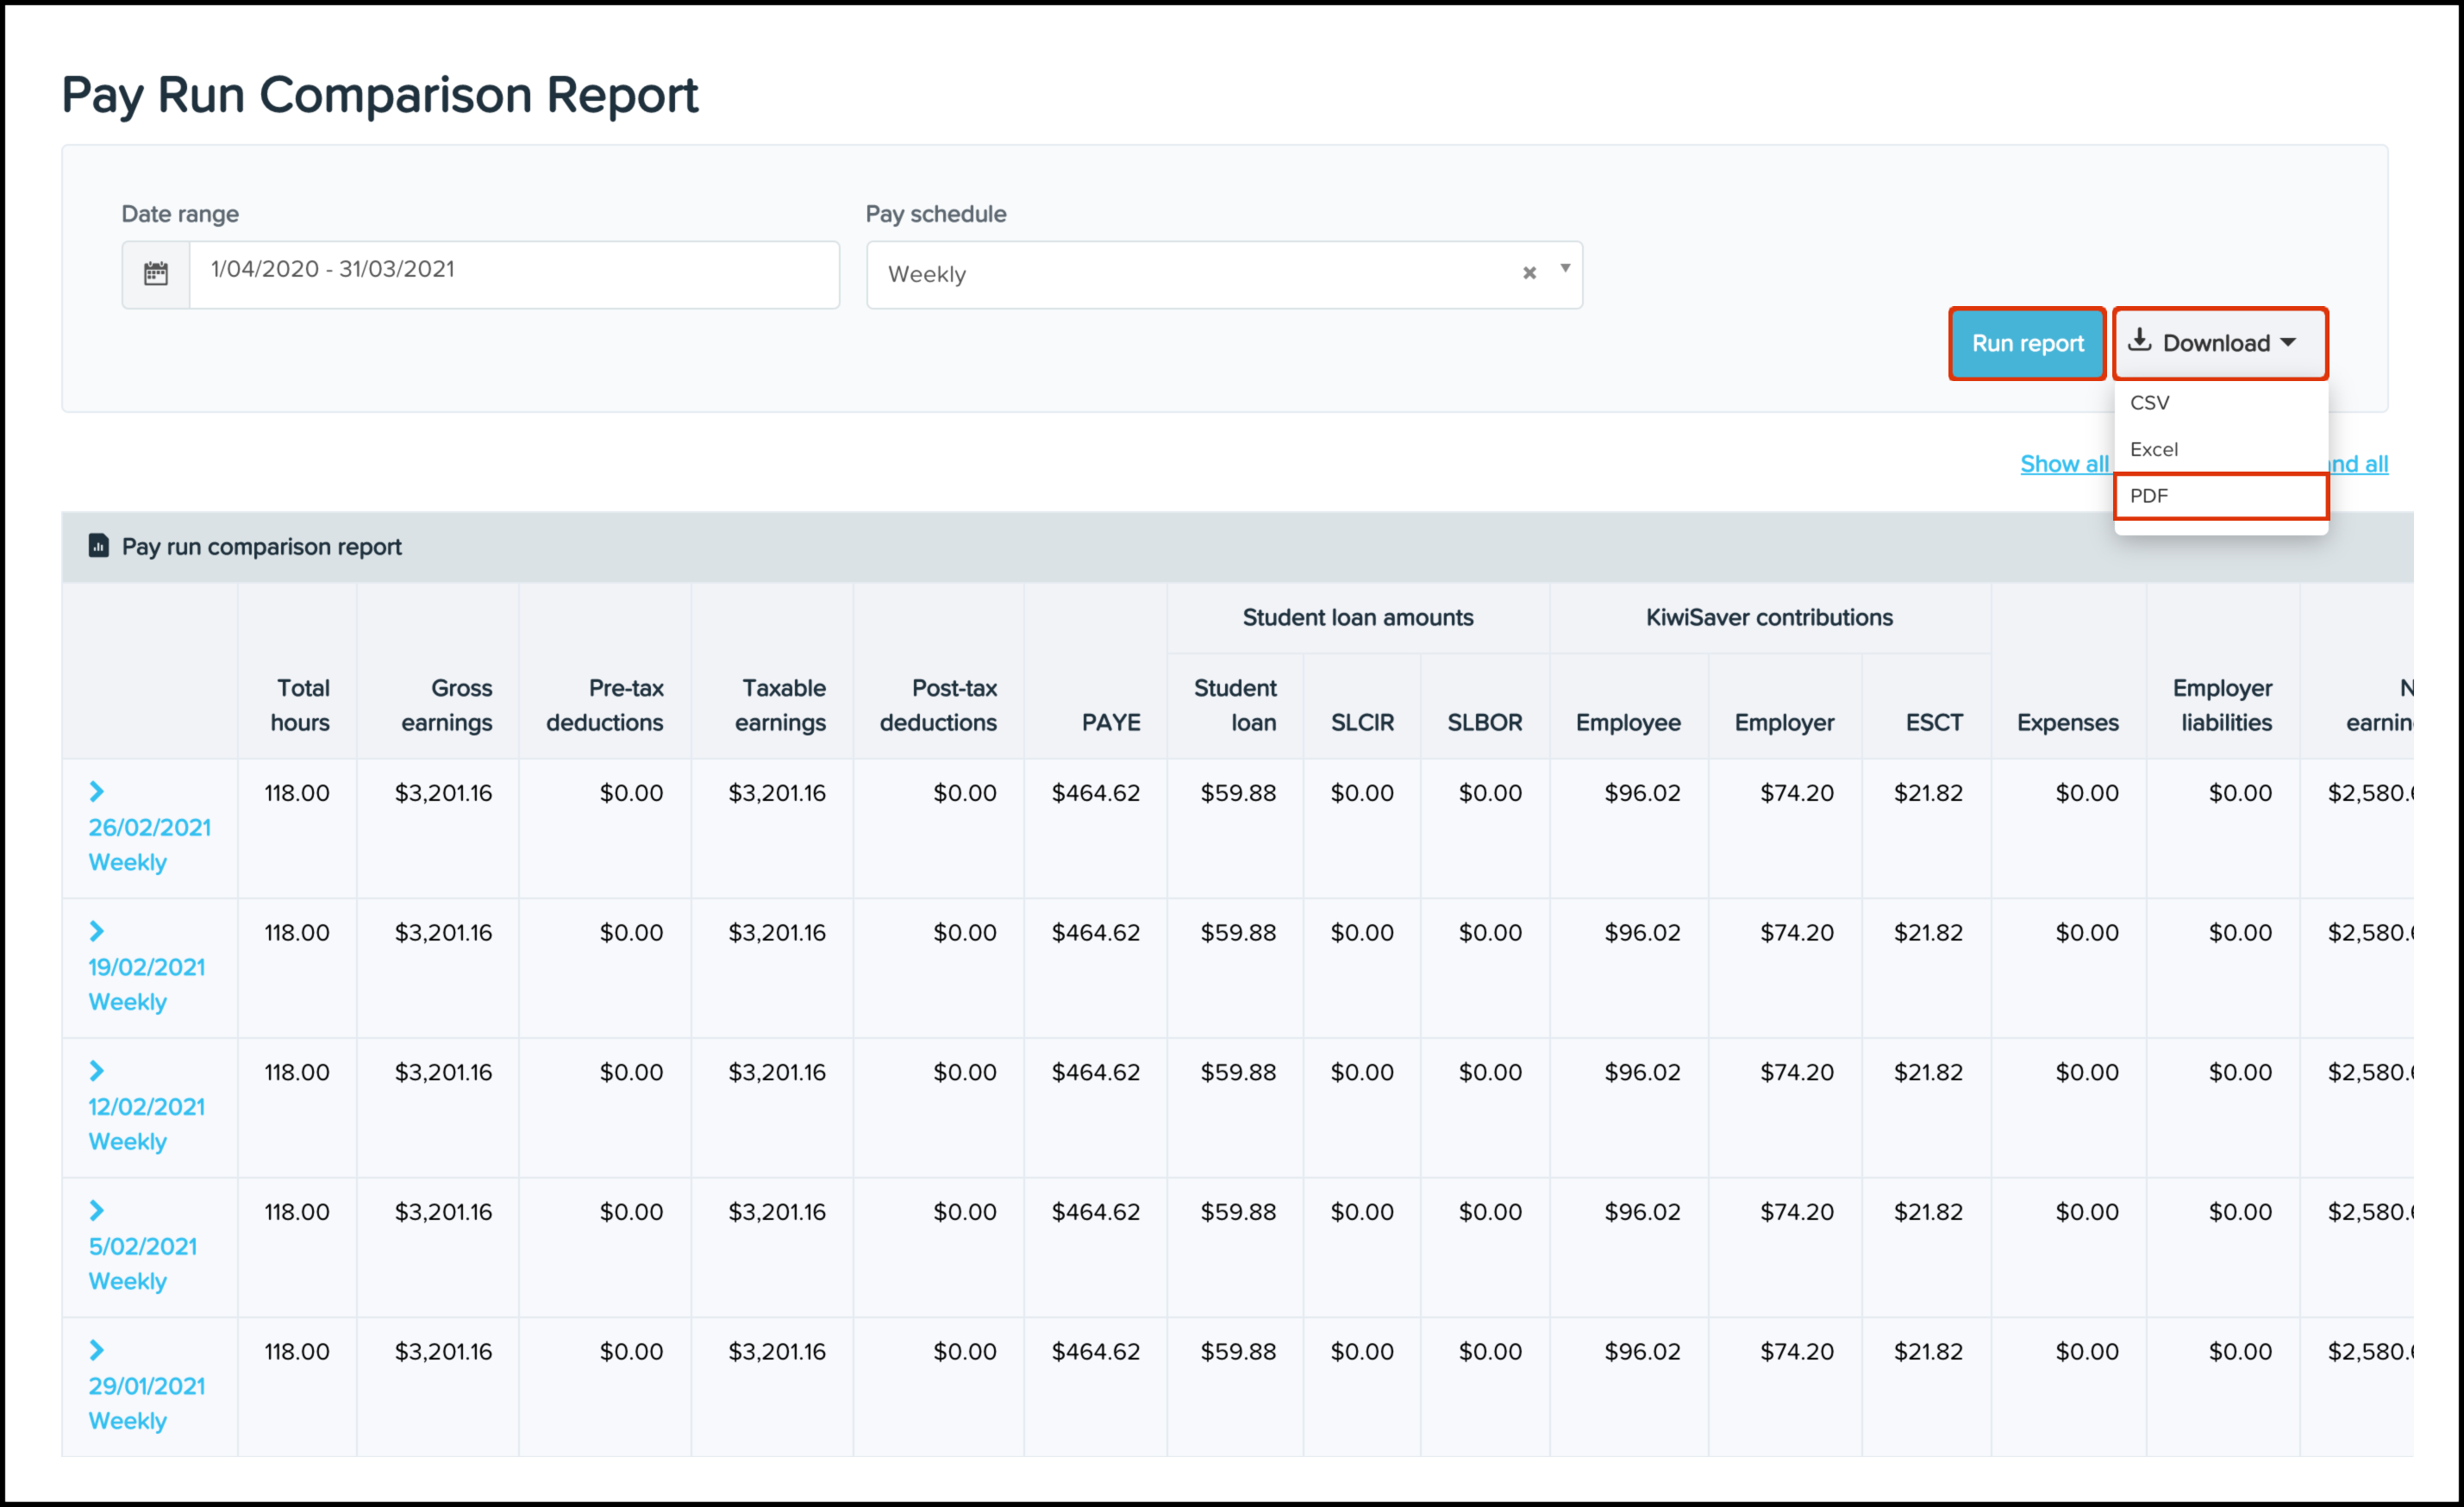Expand the 12/02/2021 pay run row
This screenshot has height=1507, width=2464.
[97, 1071]
